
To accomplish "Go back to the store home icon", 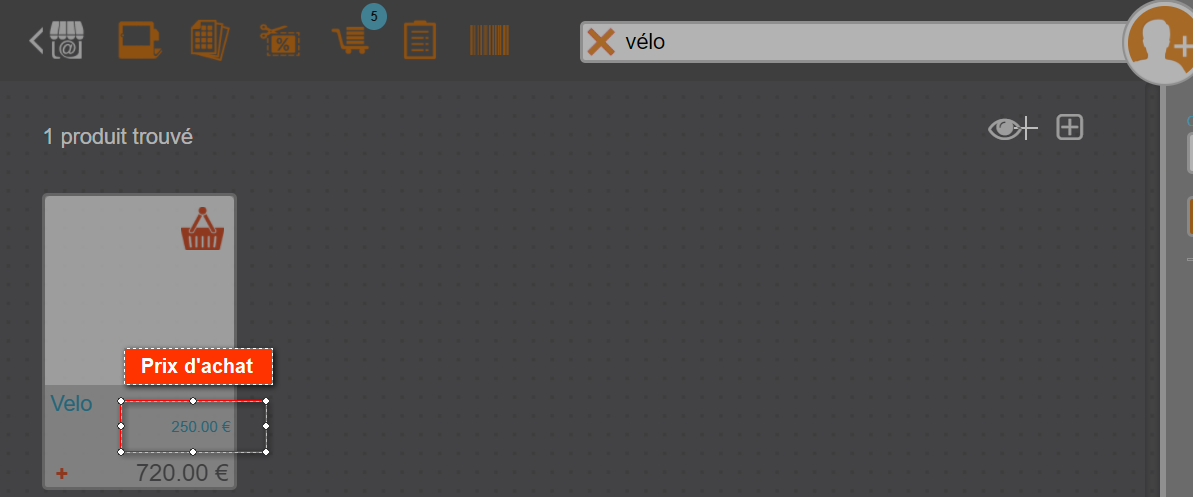I will [56, 40].
